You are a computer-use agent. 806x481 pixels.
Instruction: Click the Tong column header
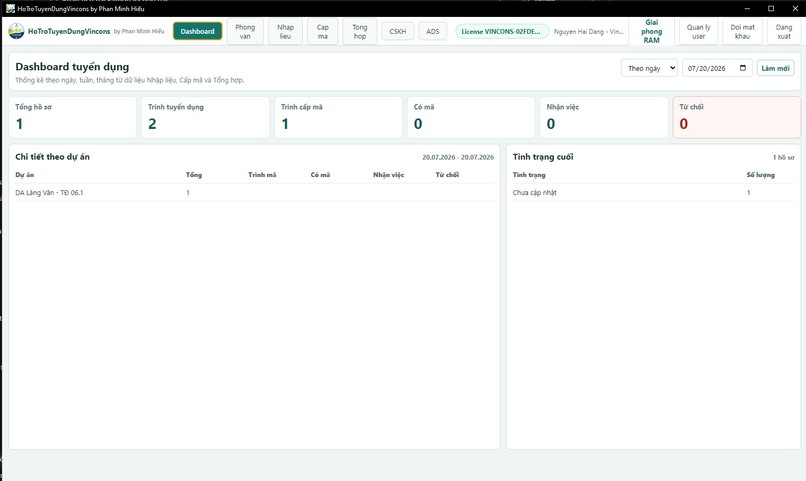pos(194,175)
